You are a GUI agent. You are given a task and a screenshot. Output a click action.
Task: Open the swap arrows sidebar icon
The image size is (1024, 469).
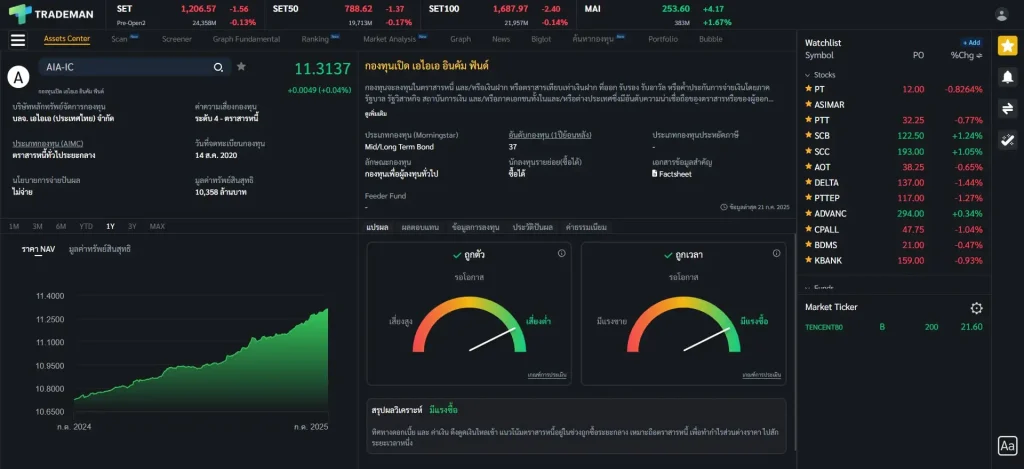pyautogui.click(x=1007, y=108)
